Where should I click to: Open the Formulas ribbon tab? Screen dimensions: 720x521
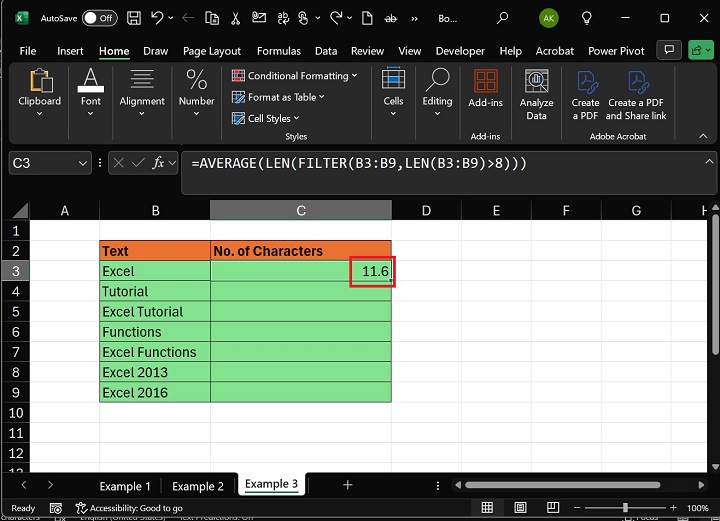tap(278, 51)
